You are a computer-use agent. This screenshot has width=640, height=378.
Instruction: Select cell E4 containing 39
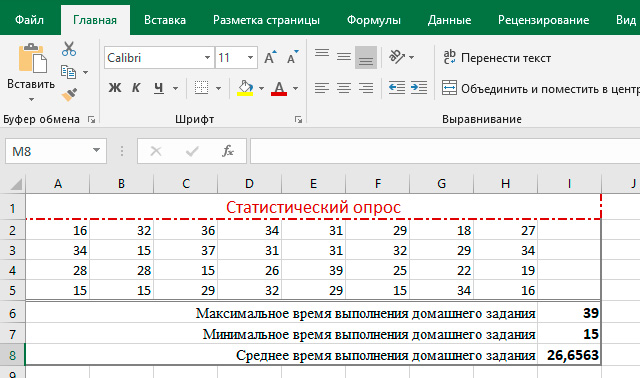coord(313,270)
